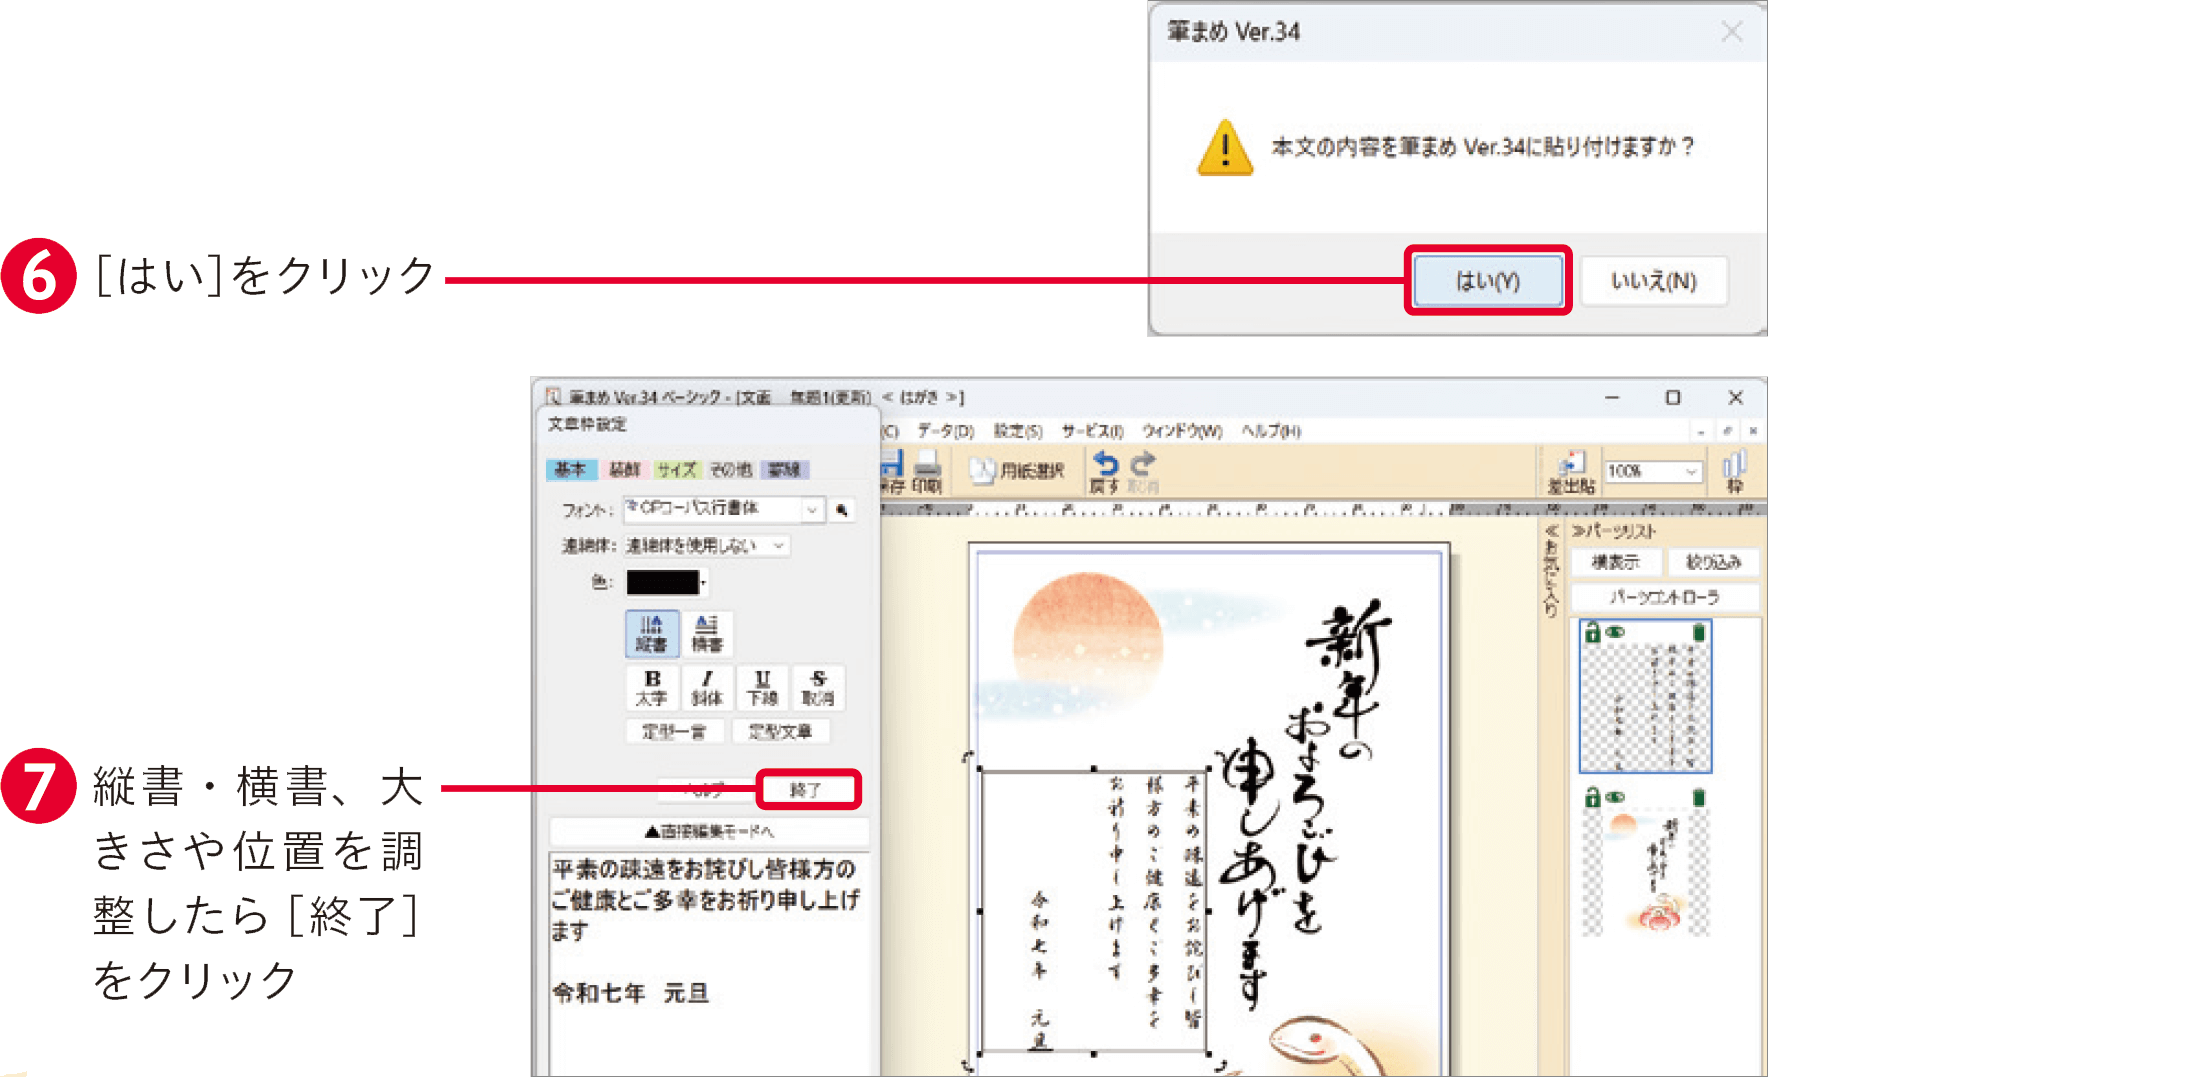This screenshot has width=2200, height=1077.
Task: Expand the お気に入り side panel
Action: [1551, 570]
